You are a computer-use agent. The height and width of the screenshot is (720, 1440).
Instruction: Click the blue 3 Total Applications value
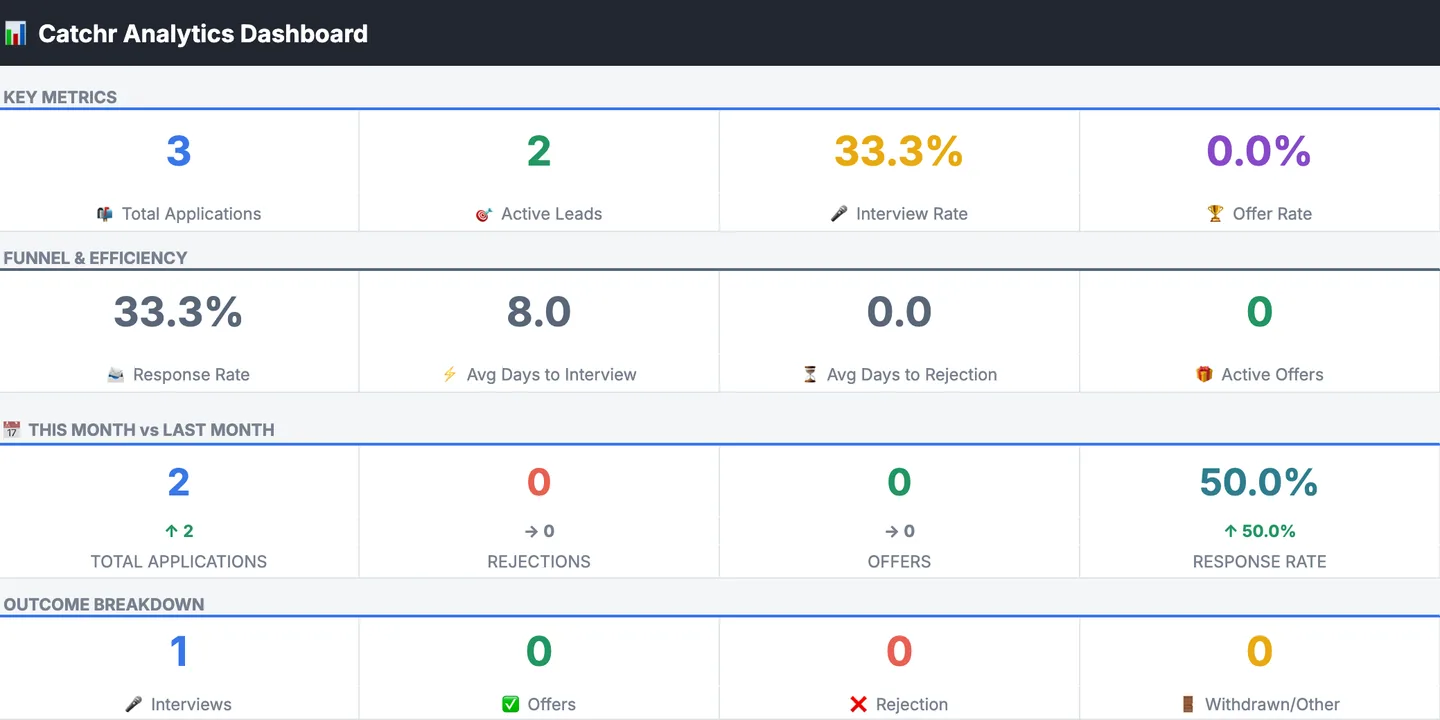tap(179, 151)
